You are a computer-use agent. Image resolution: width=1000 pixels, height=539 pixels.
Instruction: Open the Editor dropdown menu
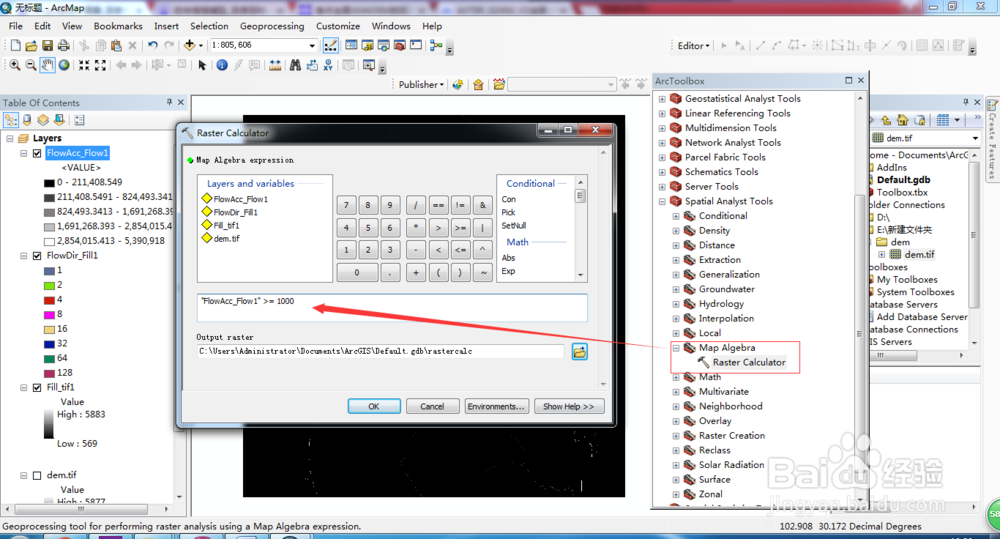[694, 46]
